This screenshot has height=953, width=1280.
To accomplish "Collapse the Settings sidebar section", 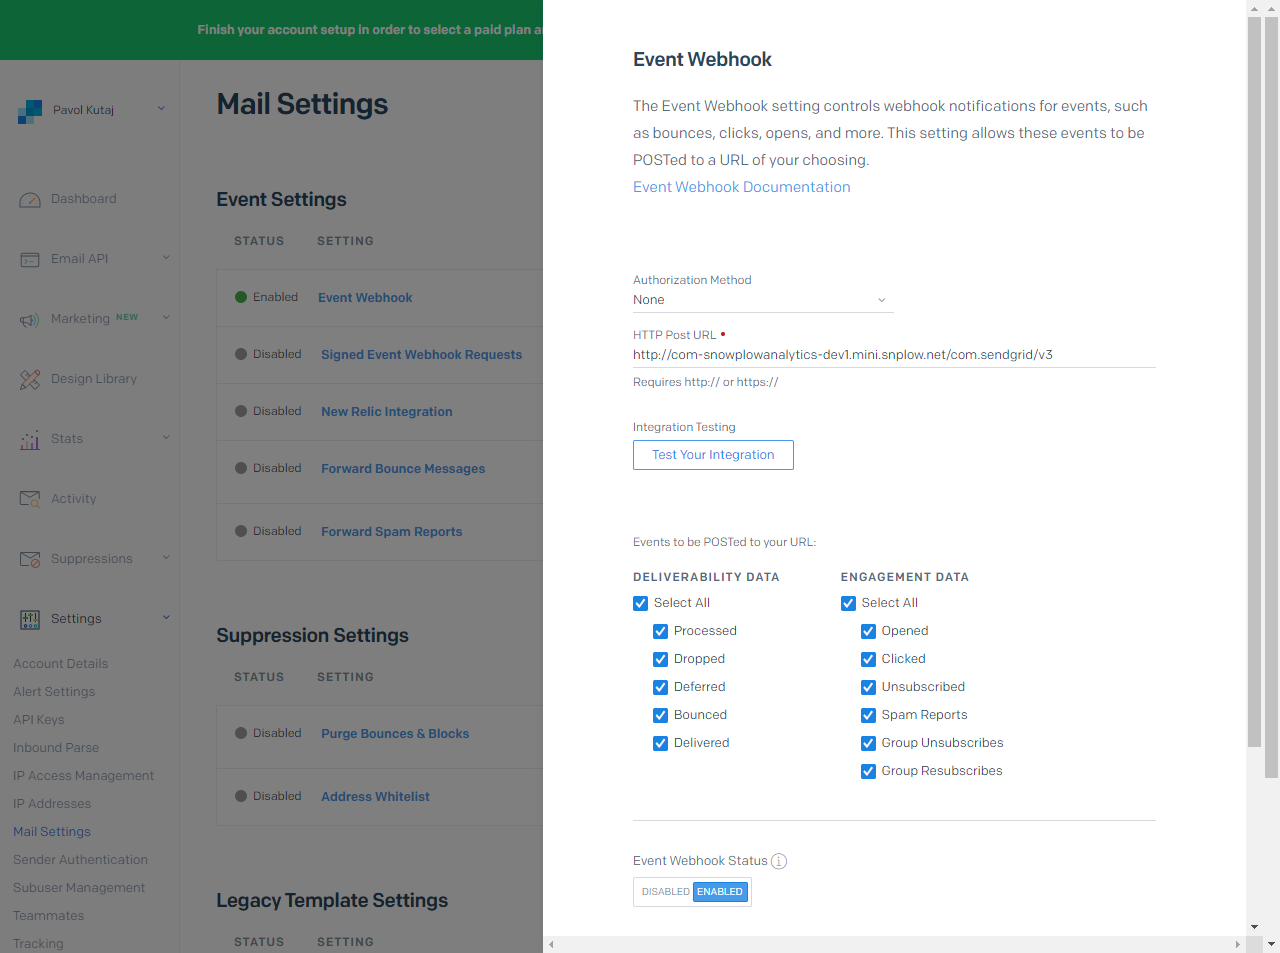I will (x=166, y=618).
